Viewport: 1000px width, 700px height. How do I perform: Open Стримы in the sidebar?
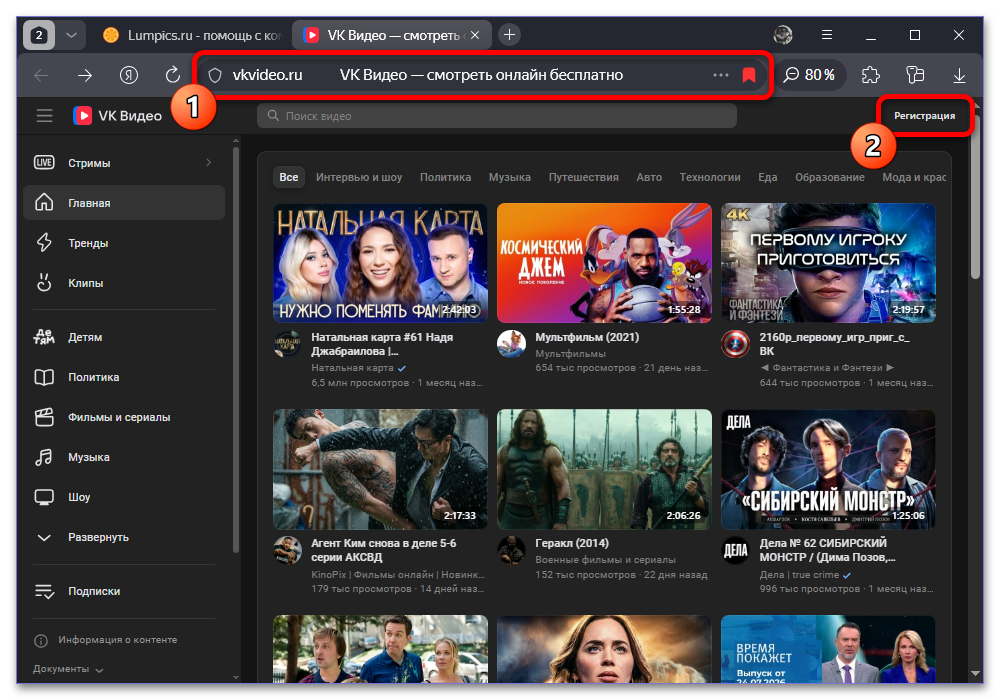pyautogui.click(x=124, y=163)
